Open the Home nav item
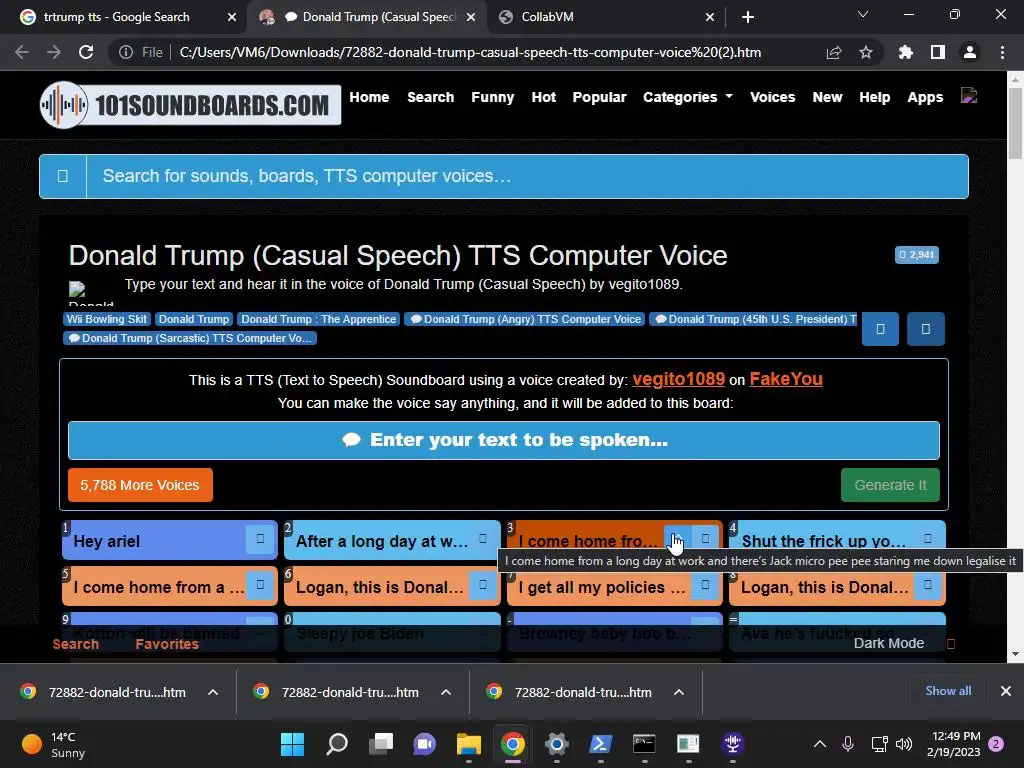This screenshot has height=768, width=1024. 369,97
